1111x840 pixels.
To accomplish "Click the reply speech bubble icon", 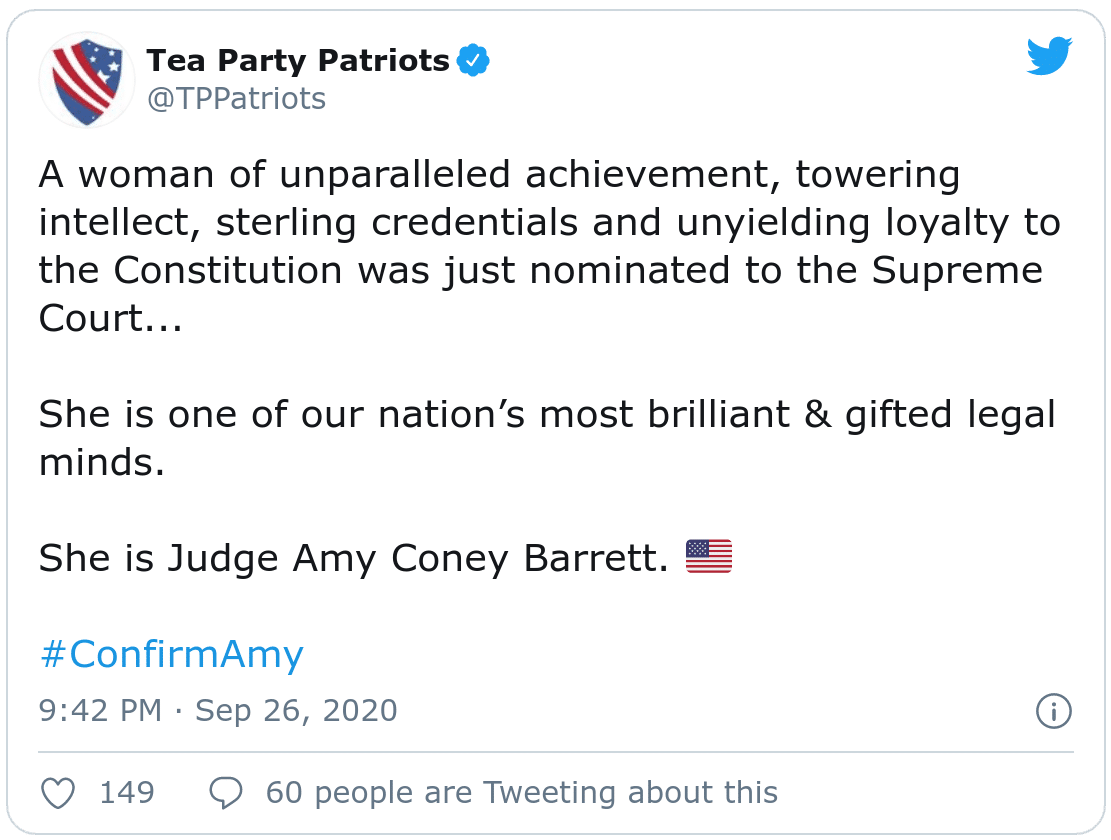I will pos(226,793).
